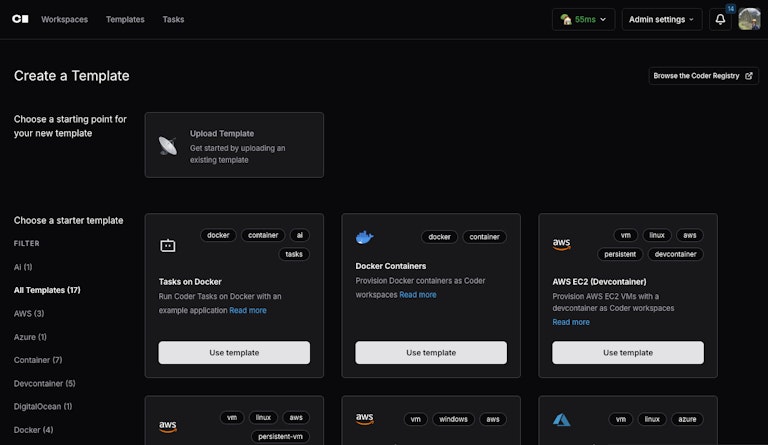Click the 'Docker Containers' card title
This screenshot has height=445, width=768.
point(391,266)
